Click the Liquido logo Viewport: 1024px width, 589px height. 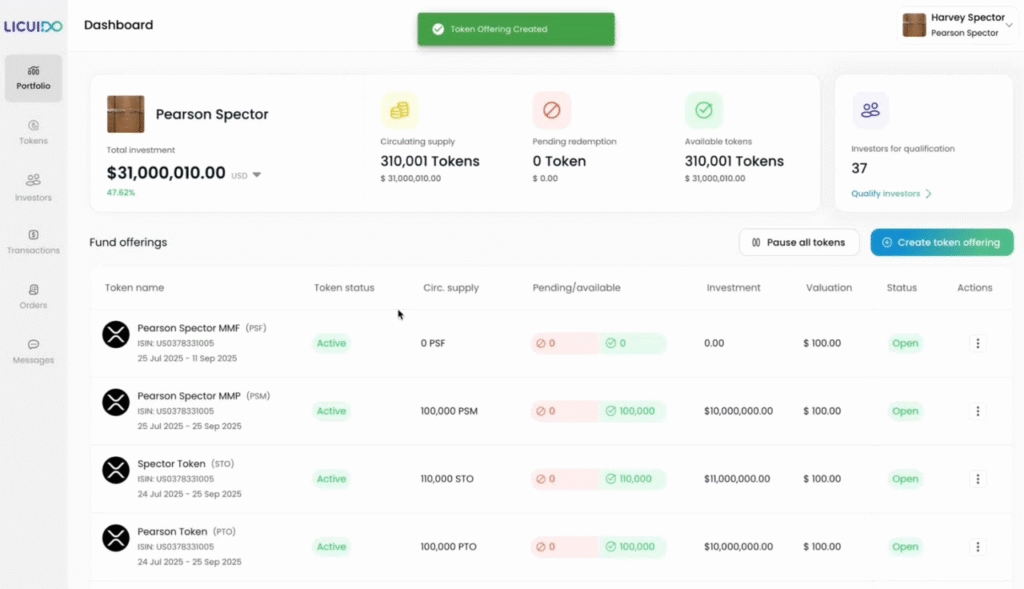[33, 25]
